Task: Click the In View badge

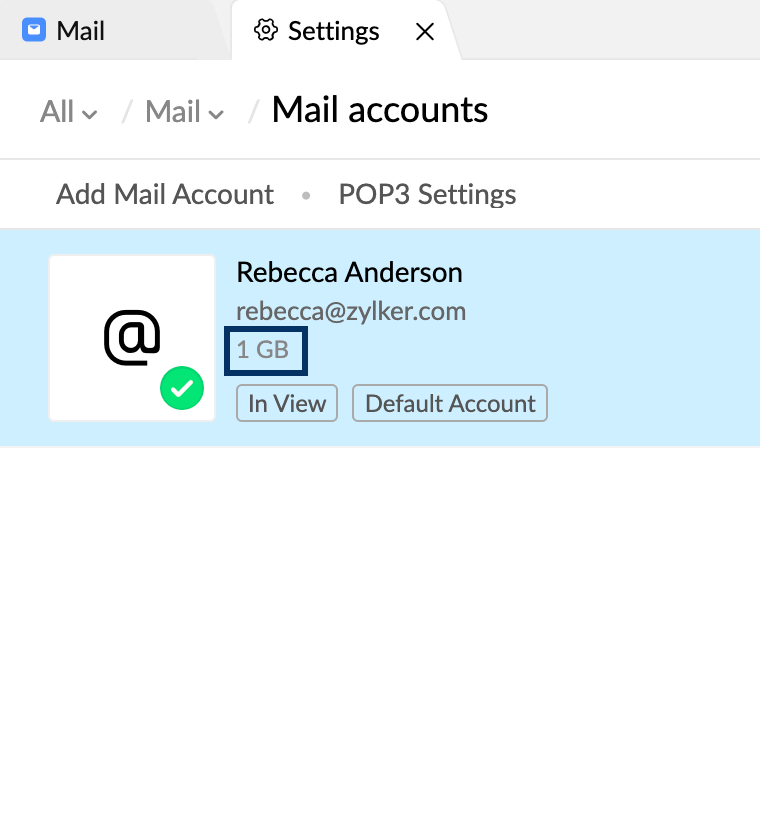Action: coord(287,403)
